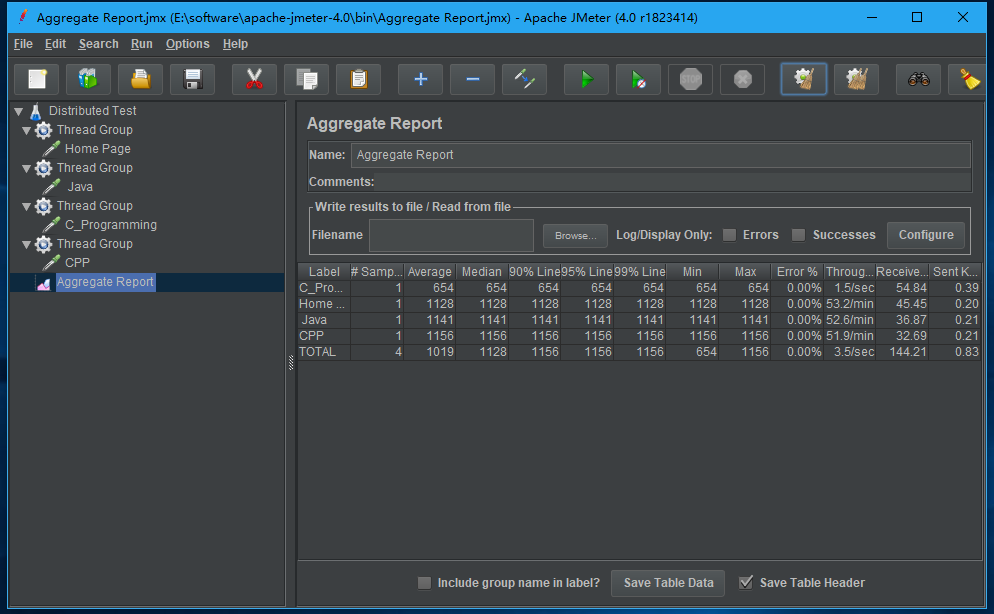Viewport: 994px width, 614px height.
Task: Click the Median column header
Action: coord(482,272)
